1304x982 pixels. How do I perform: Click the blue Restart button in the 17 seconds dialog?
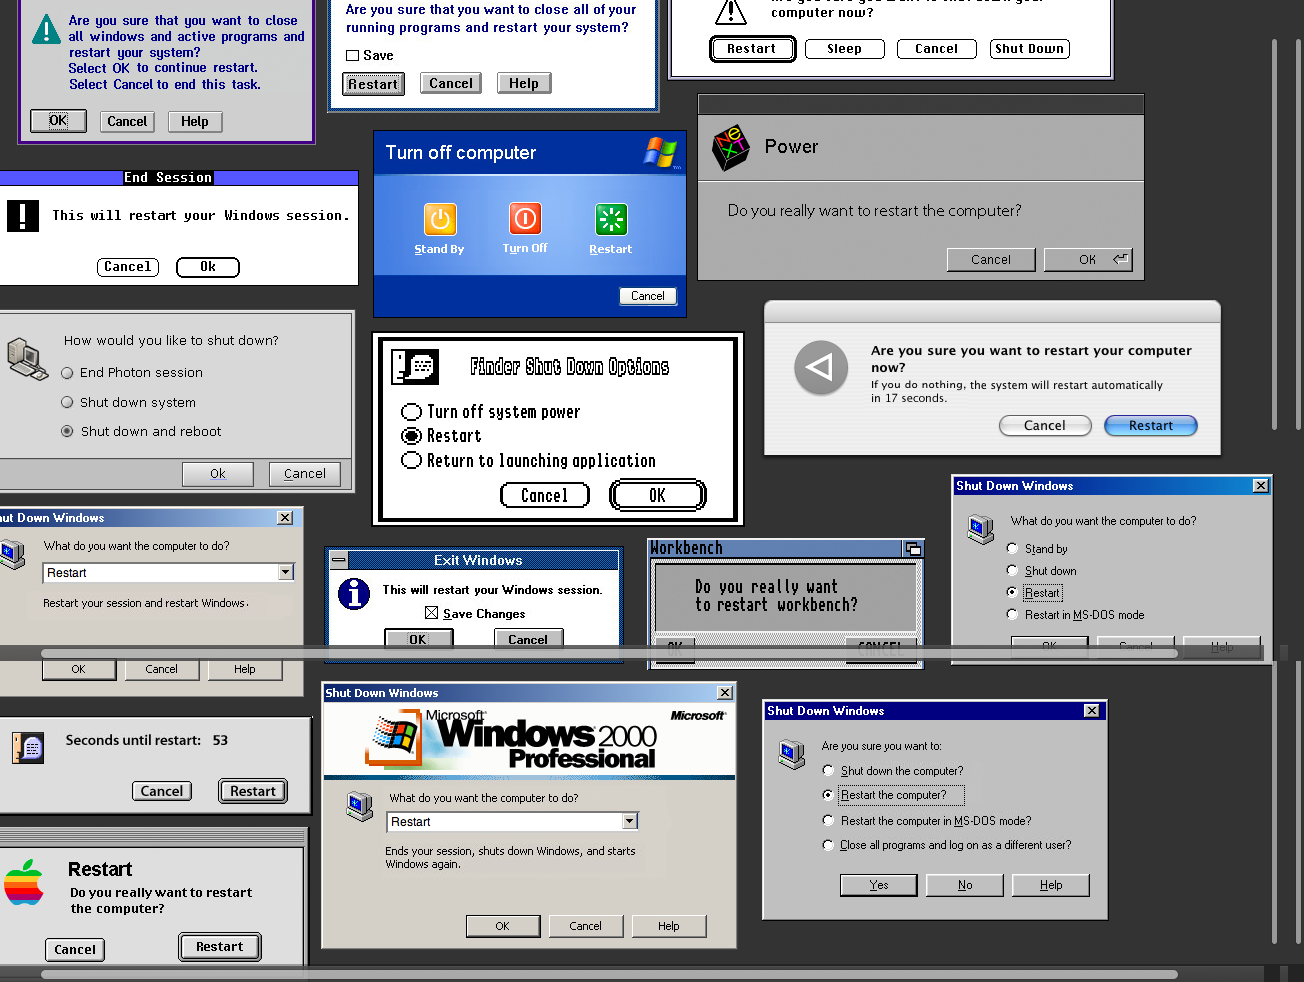pos(1151,425)
